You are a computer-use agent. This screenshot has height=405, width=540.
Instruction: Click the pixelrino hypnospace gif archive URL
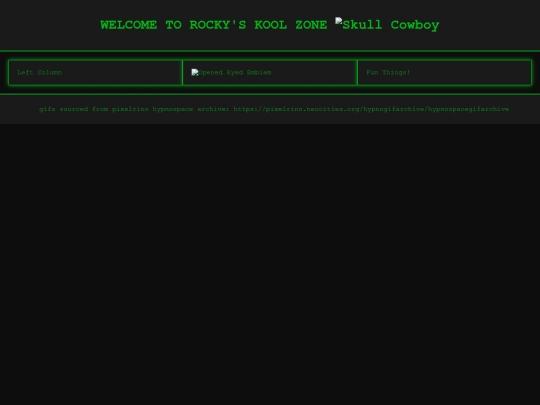pyautogui.click(x=371, y=109)
